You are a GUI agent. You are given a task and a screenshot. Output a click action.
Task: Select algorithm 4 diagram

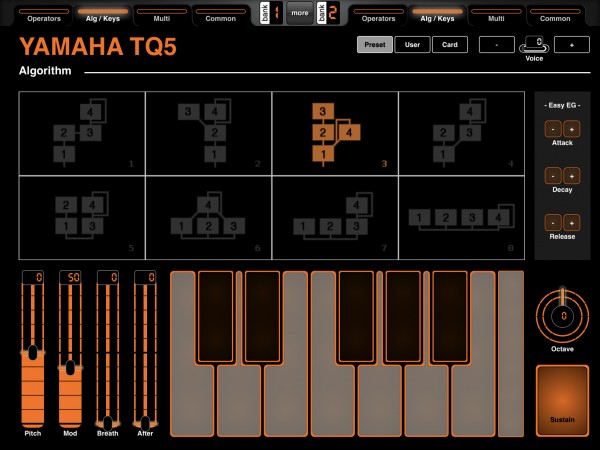point(461,134)
